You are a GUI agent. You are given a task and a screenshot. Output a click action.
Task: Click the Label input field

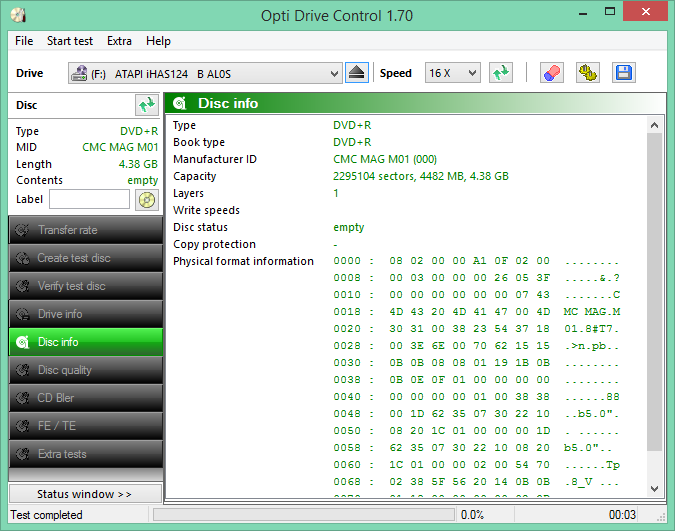point(89,199)
